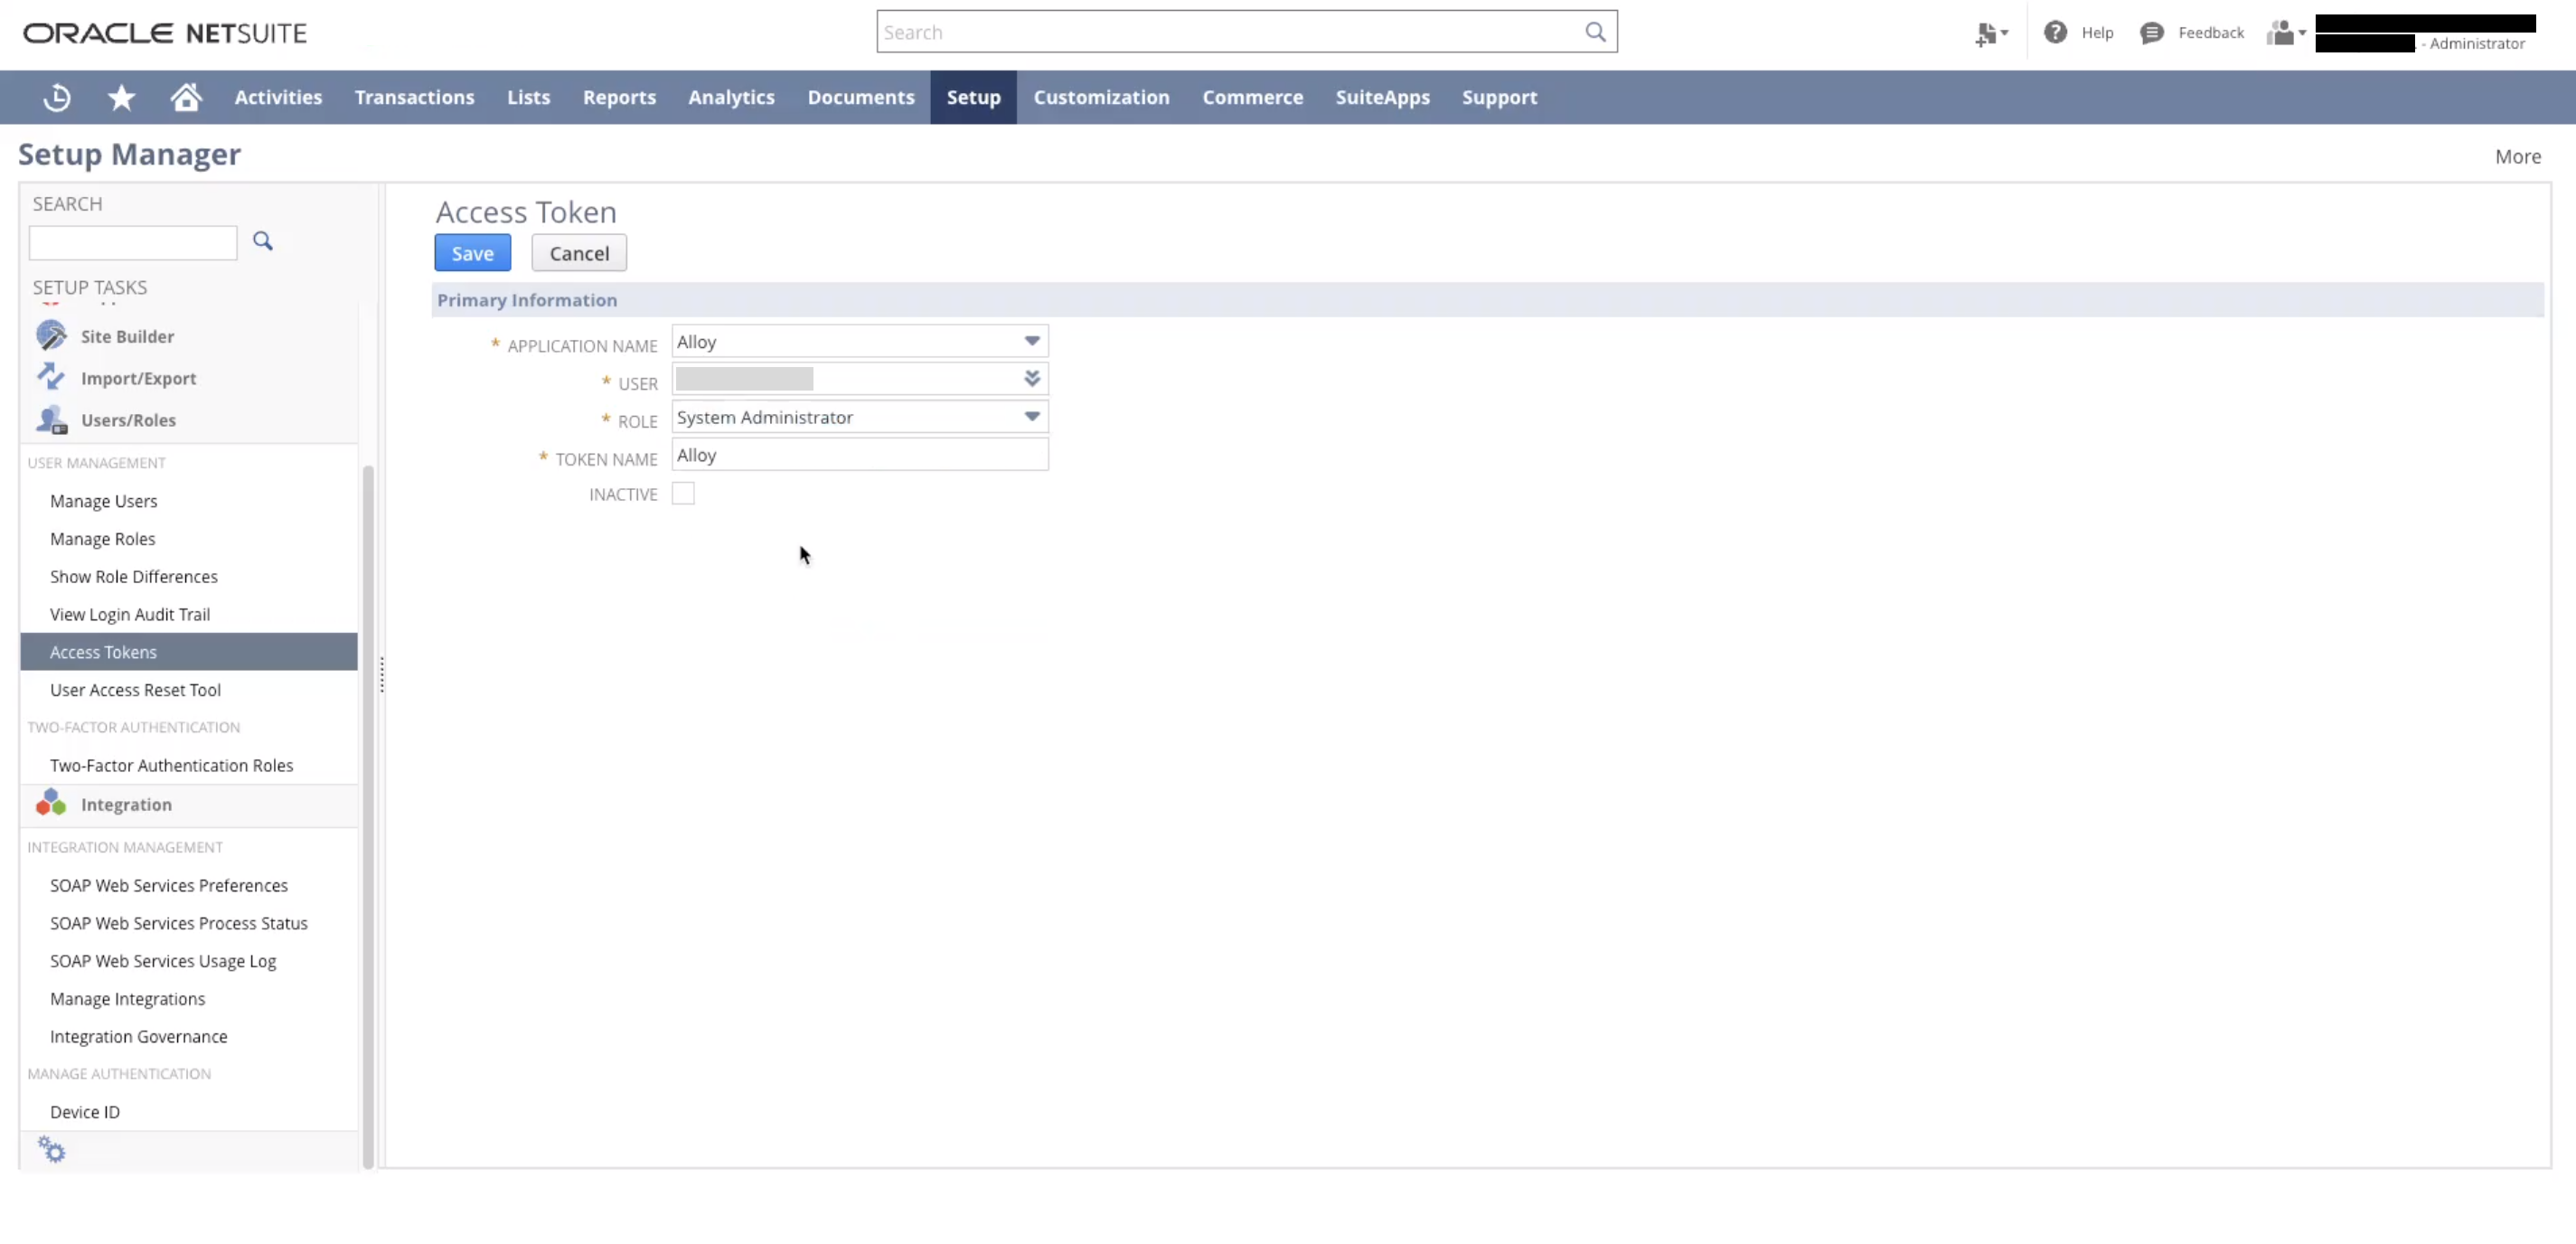
Task: Click the Feedback speech bubble icon
Action: (x=2152, y=33)
